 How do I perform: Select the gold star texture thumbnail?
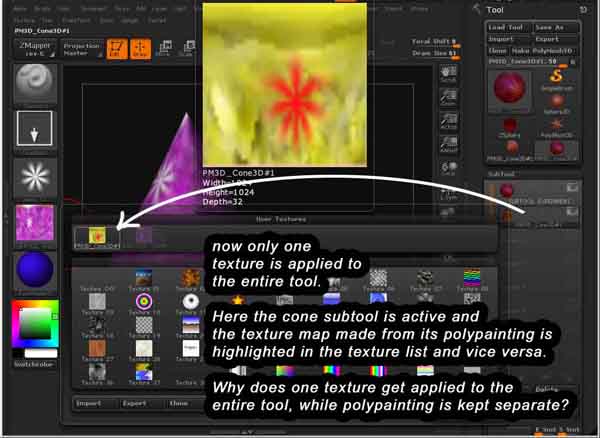point(238,300)
